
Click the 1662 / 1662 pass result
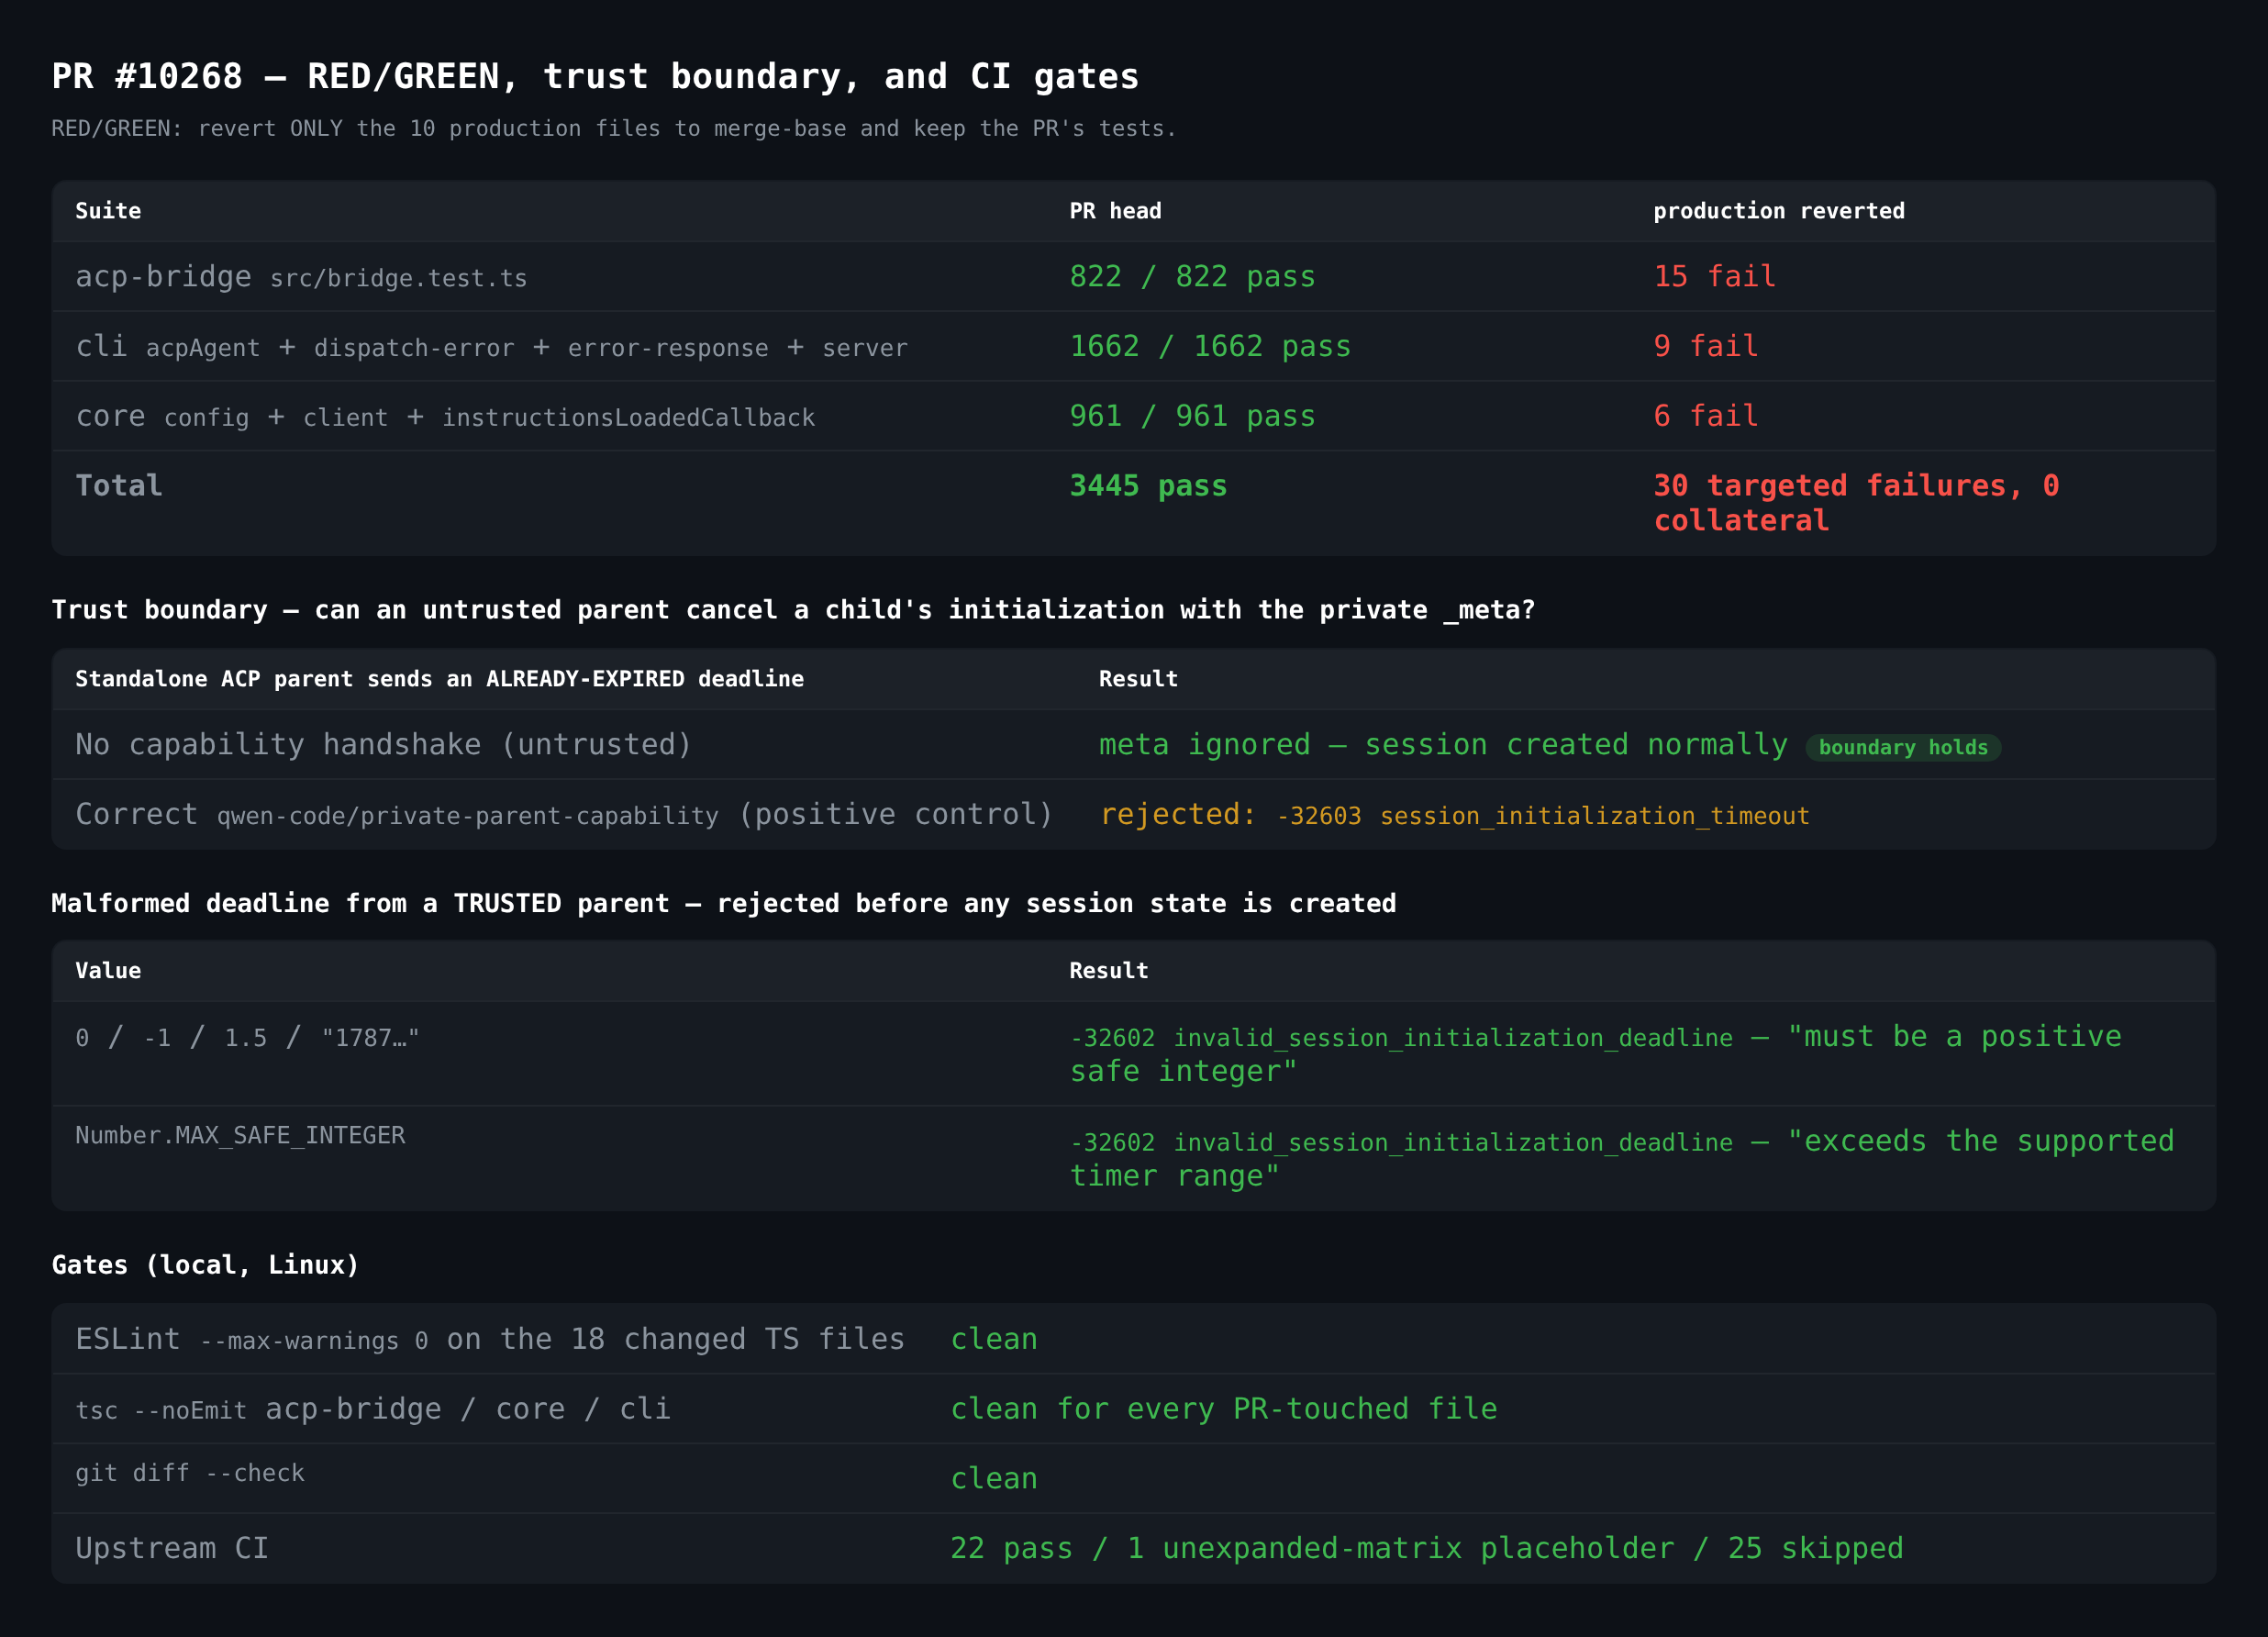click(1210, 347)
